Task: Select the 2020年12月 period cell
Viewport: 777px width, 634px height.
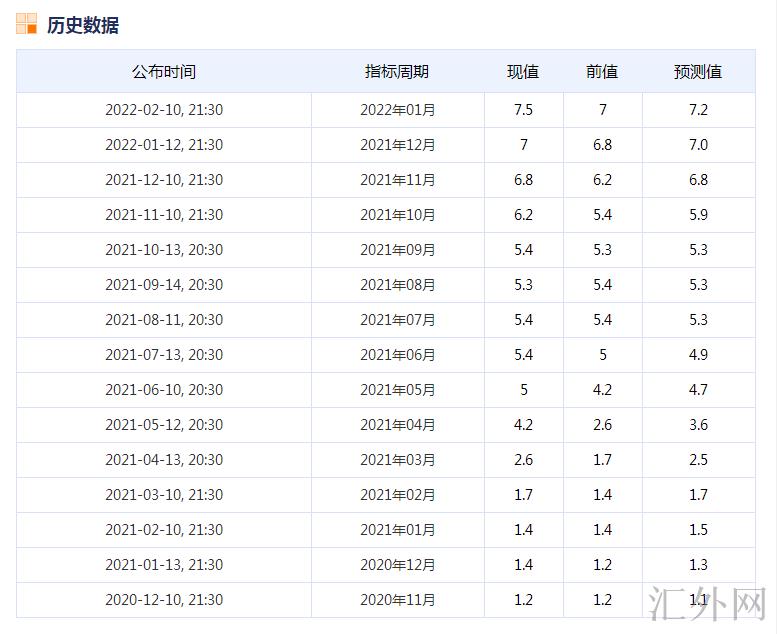Action: tap(397, 565)
